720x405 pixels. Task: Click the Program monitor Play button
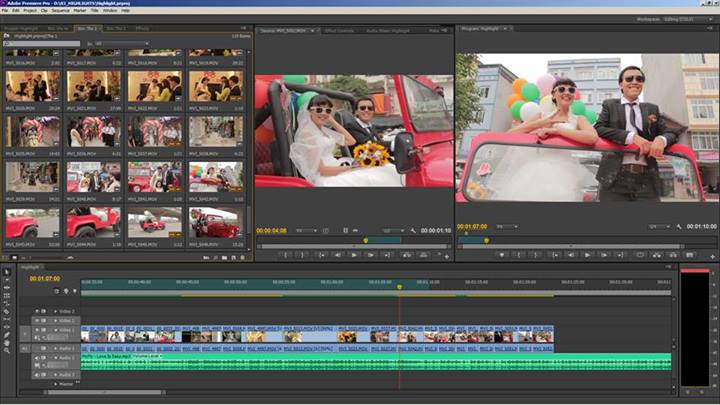(586, 255)
